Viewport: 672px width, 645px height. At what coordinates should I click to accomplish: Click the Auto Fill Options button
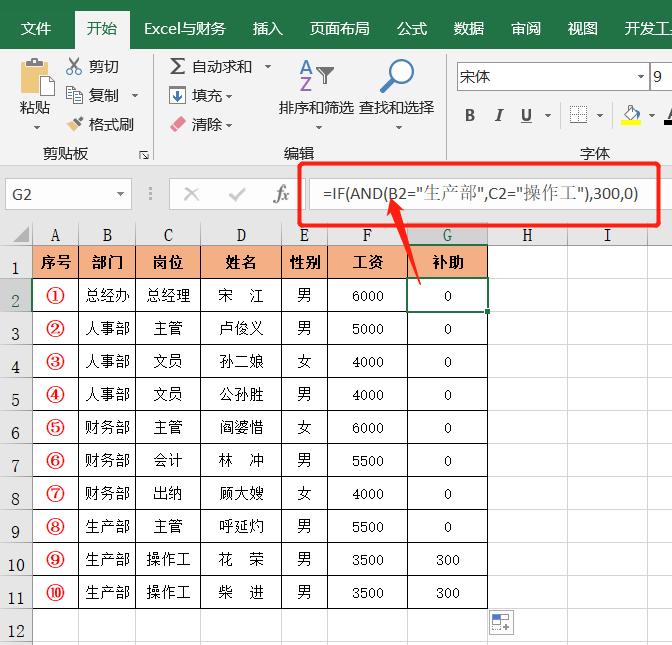coord(500,621)
